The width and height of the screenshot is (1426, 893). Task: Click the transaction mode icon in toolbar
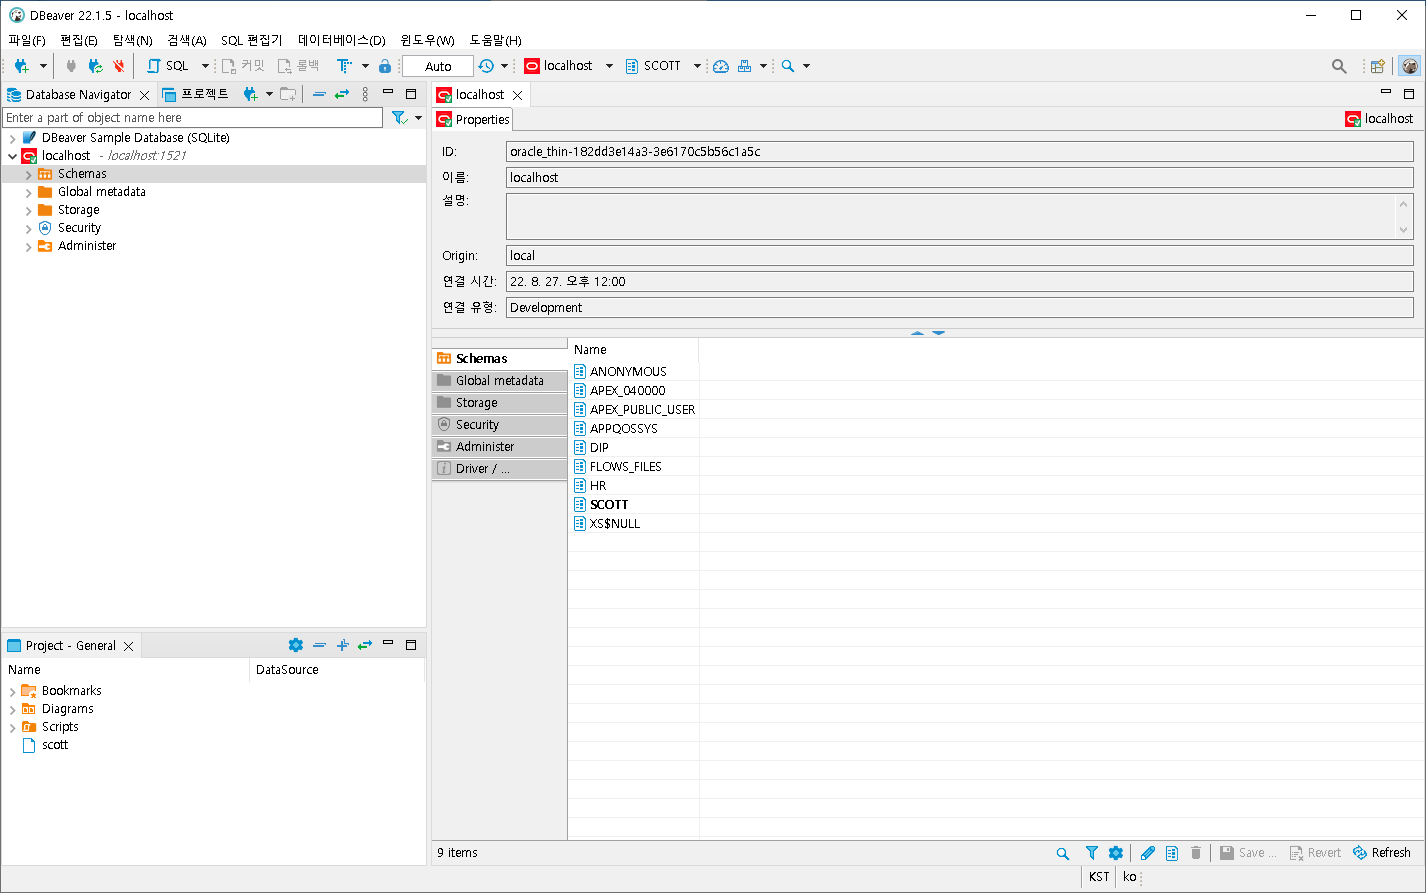tap(344, 66)
